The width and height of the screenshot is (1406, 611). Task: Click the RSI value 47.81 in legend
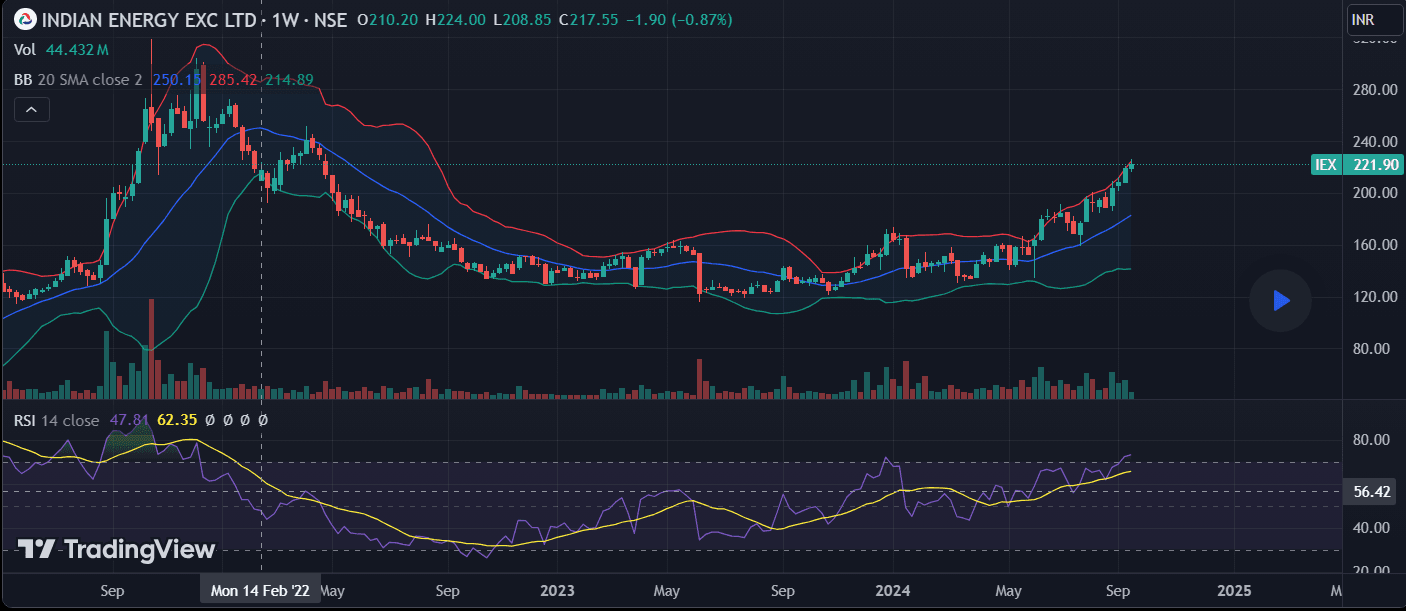point(129,420)
